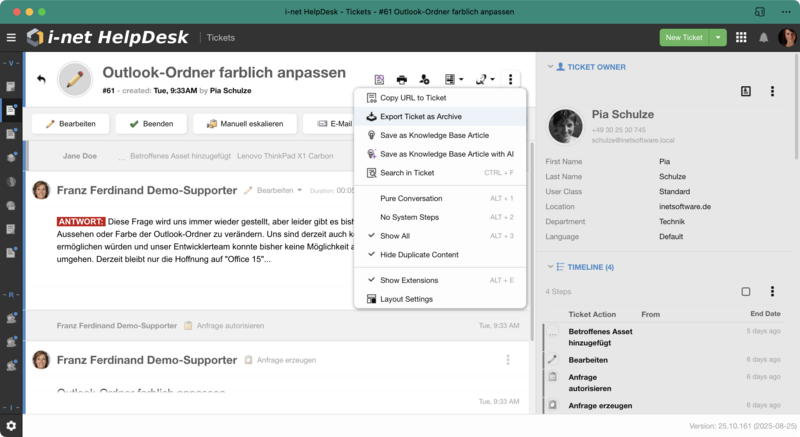800x437 pixels.
Task: Collapse the Timeline section
Action: pyautogui.click(x=549, y=267)
